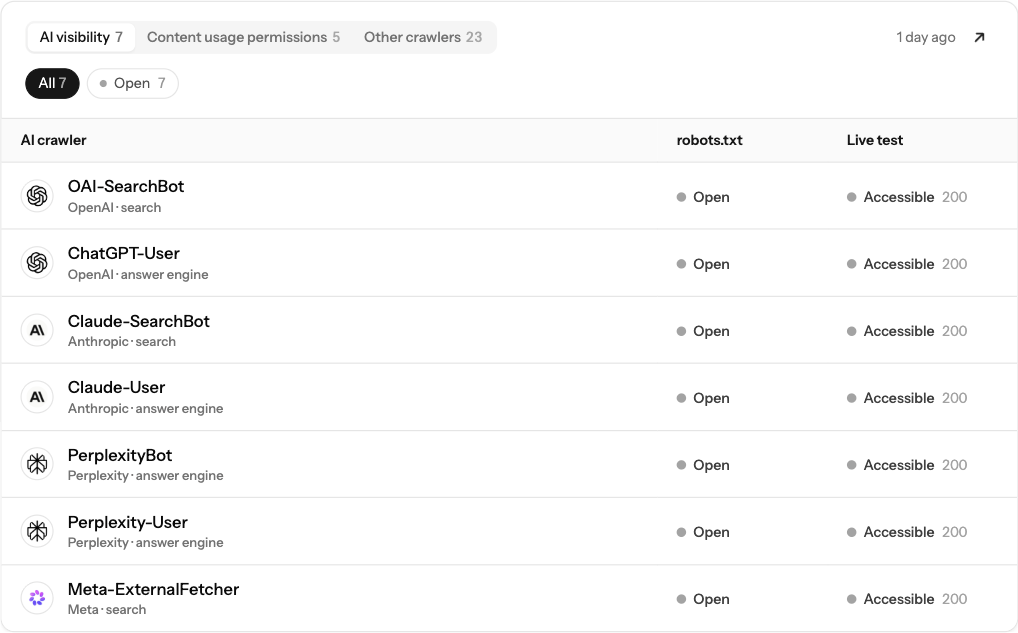
Task: Click the Meta logo beside Meta-ExternalFetcher
Action: 37,597
